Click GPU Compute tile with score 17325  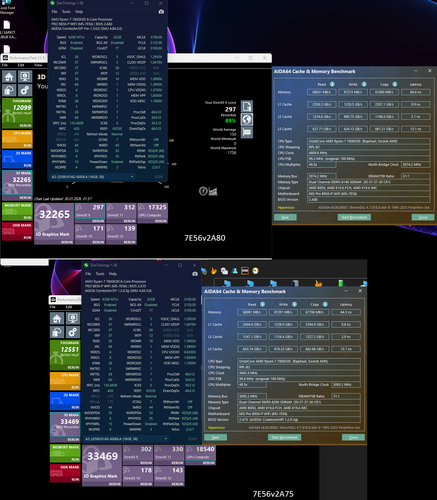pyautogui.click(x=153, y=213)
